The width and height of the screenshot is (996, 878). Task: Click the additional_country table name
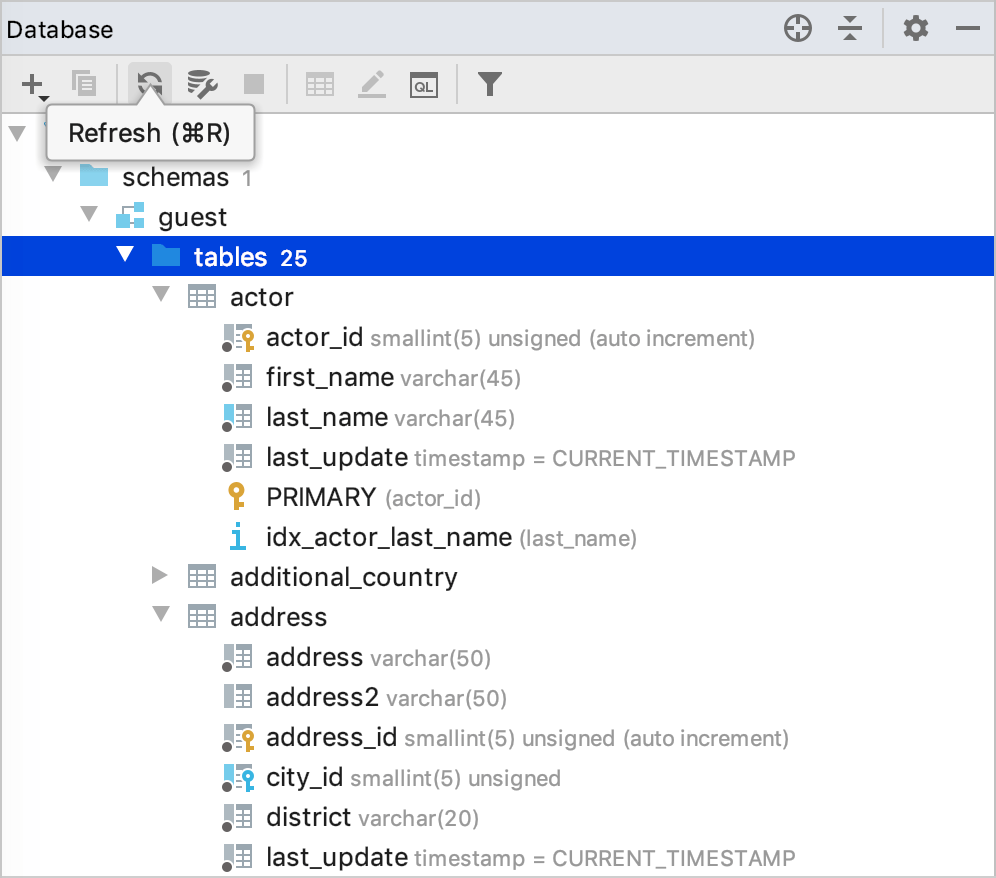(x=344, y=577)
